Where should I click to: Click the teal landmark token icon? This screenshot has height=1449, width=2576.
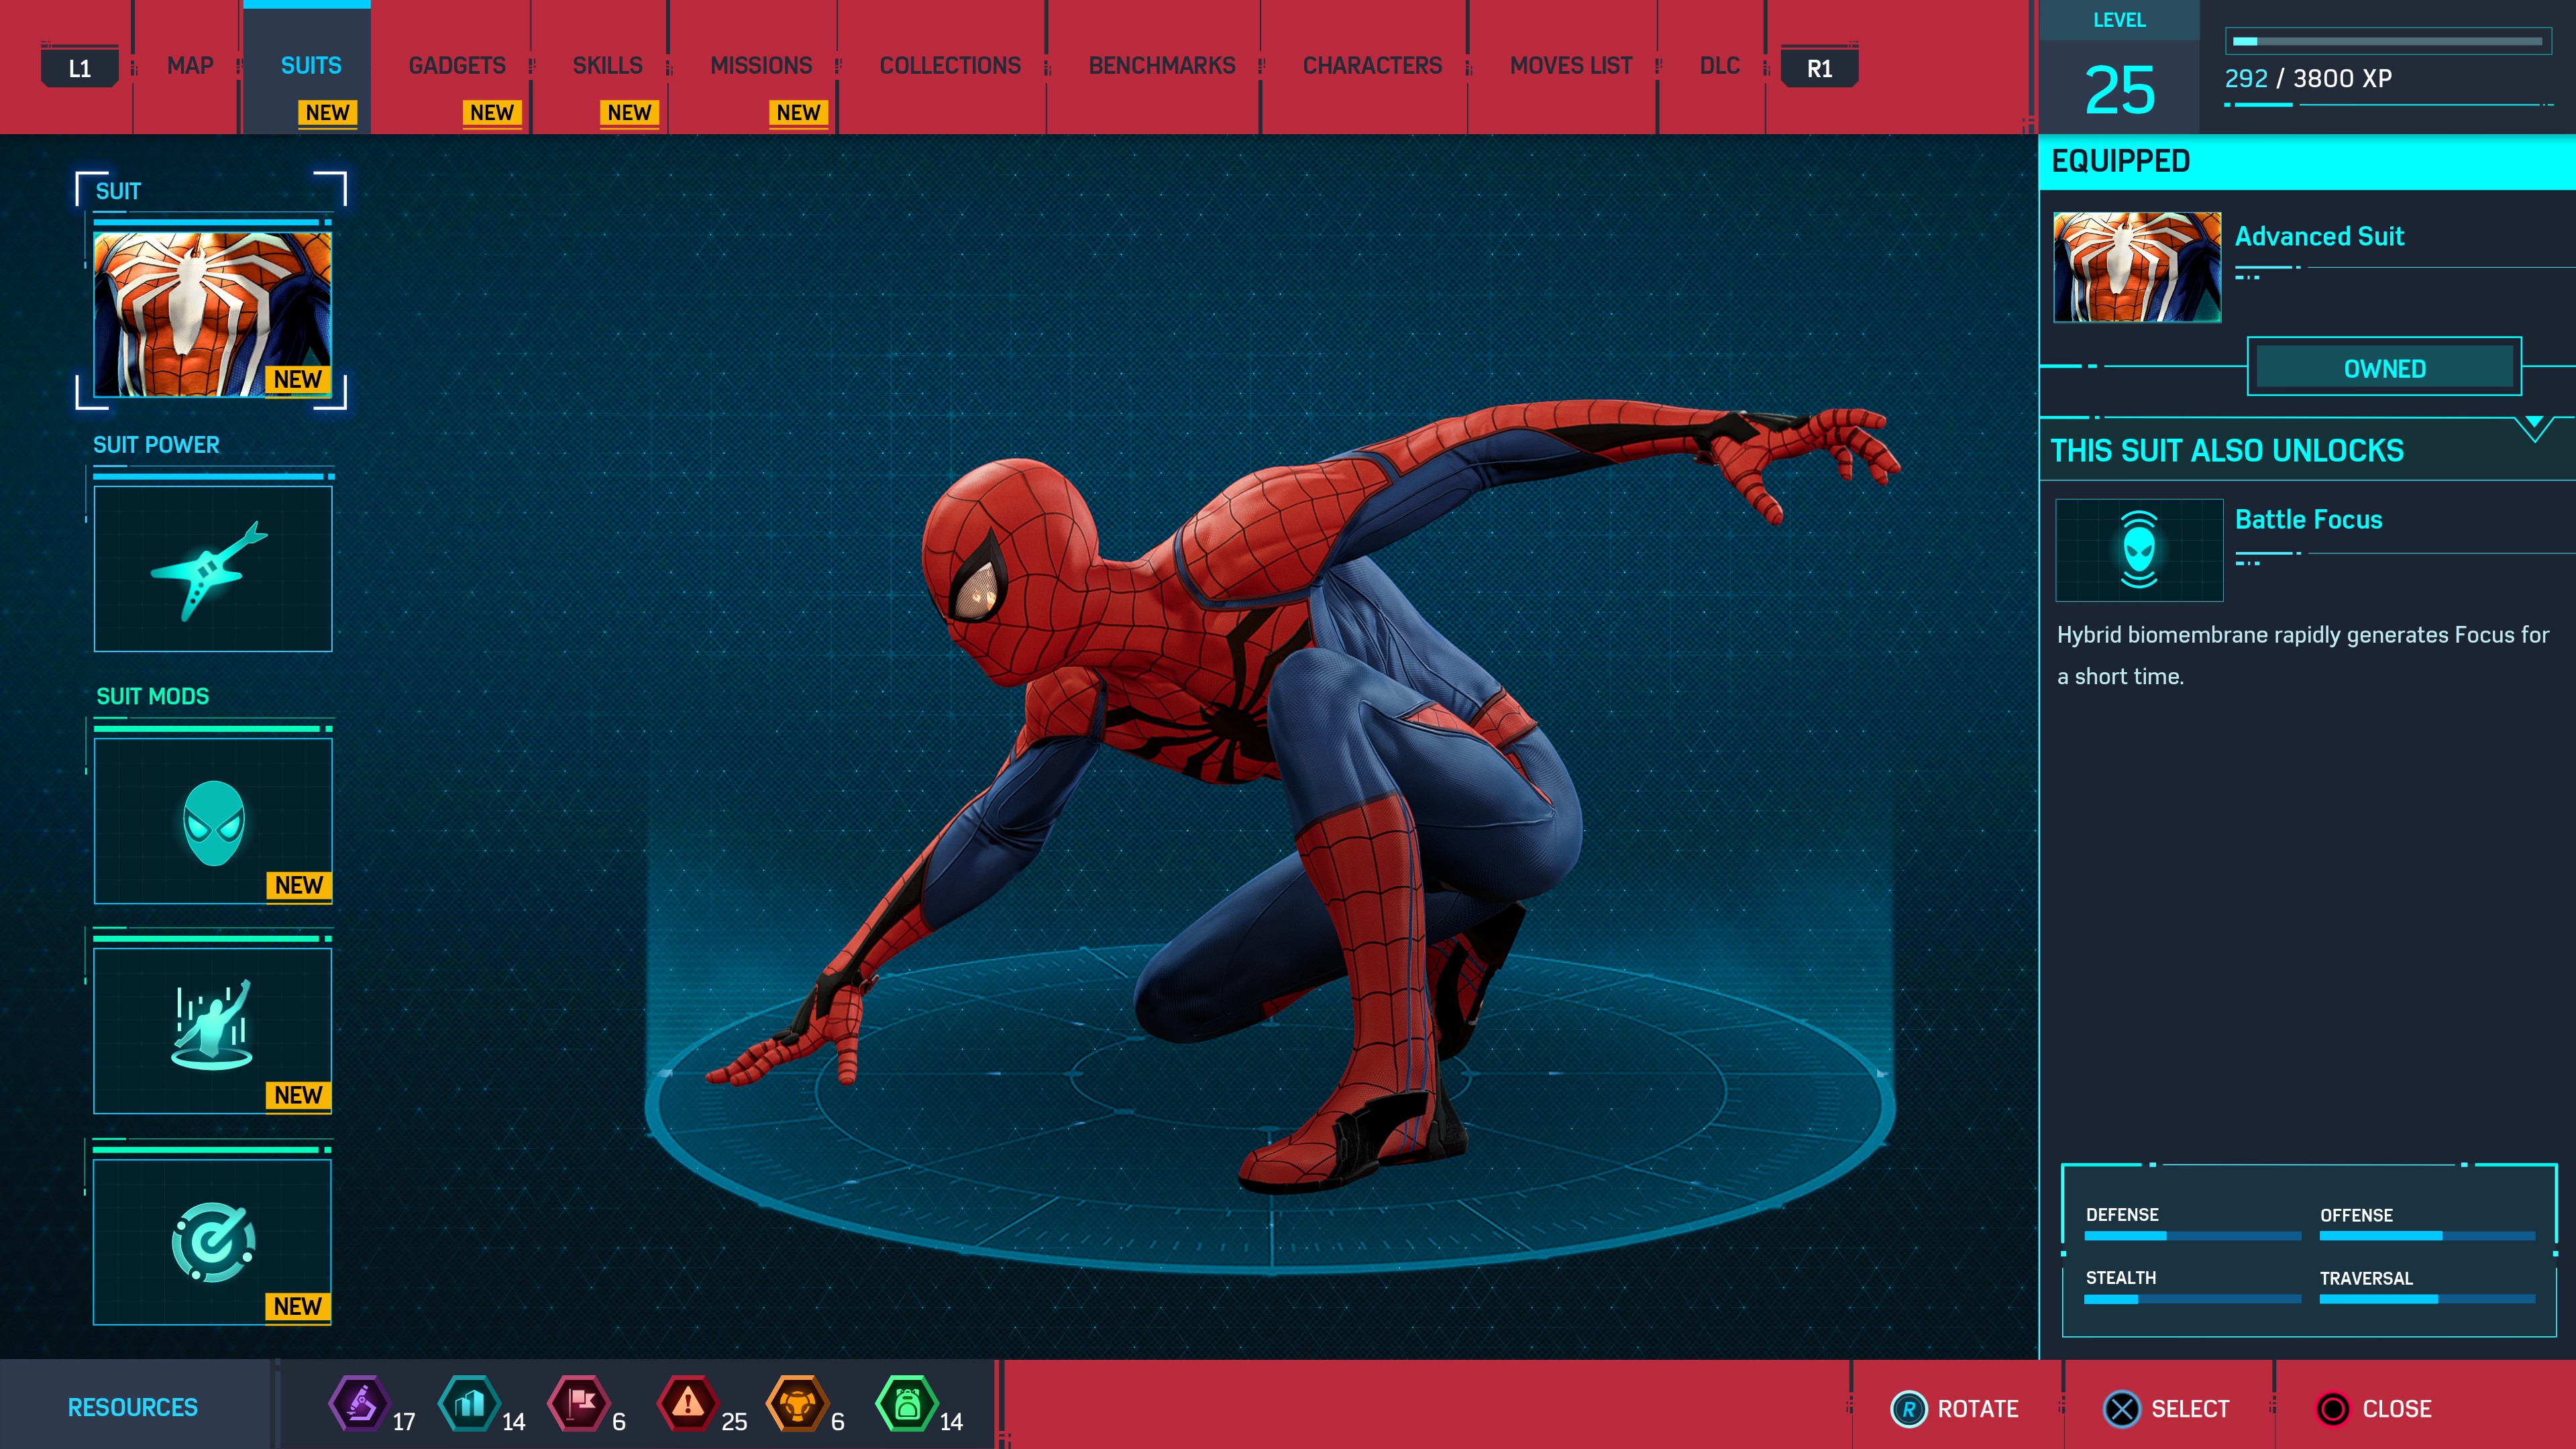coord(469,1404)
